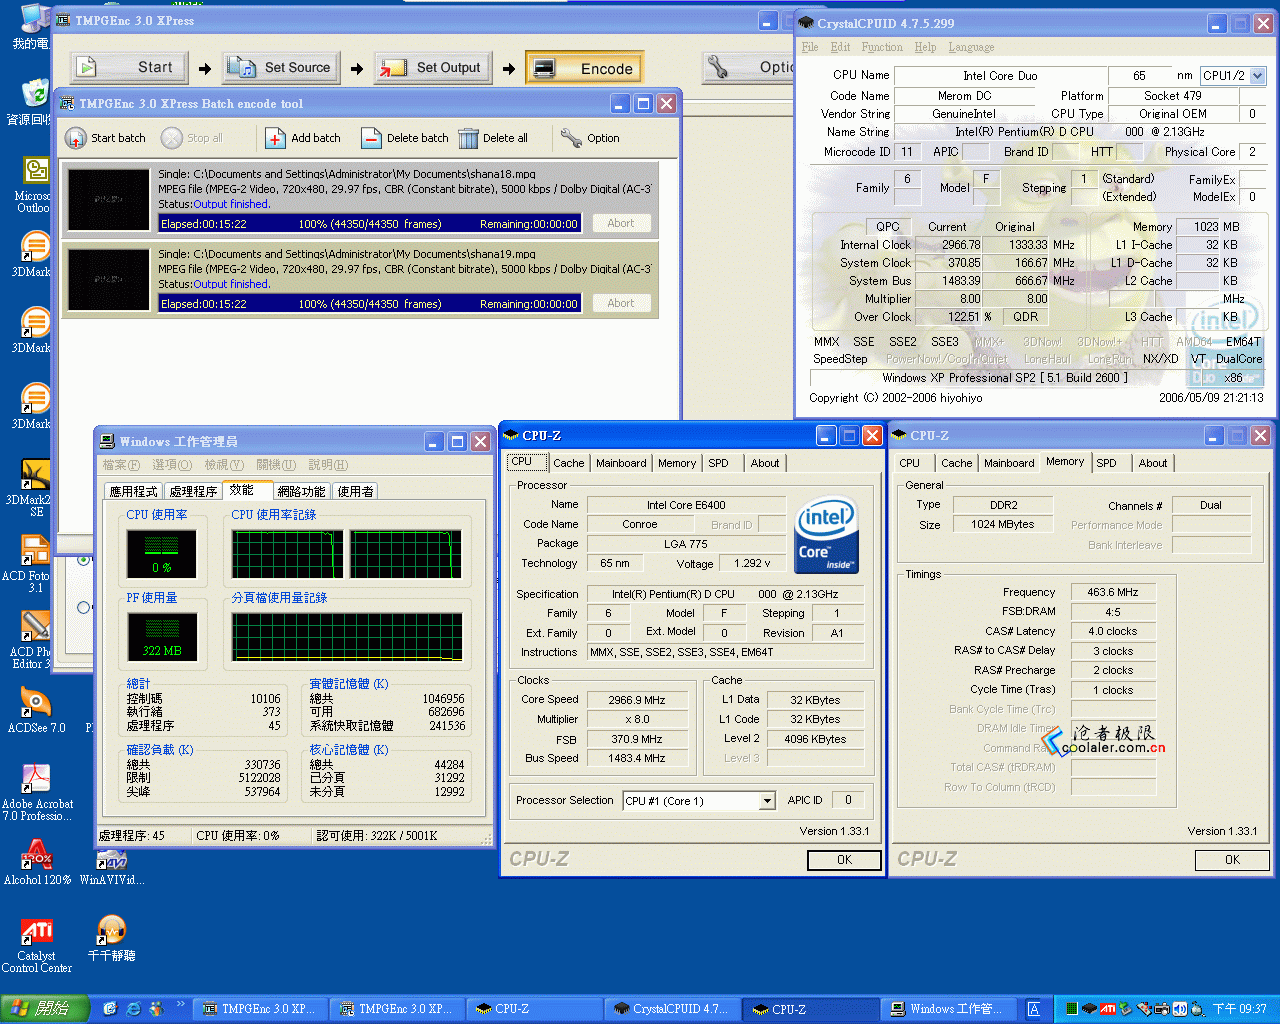This screenshot has height=1024, width=1280.
Task: Switch to the 使用者 tab in Task Manager
Action: coord(356,491)
